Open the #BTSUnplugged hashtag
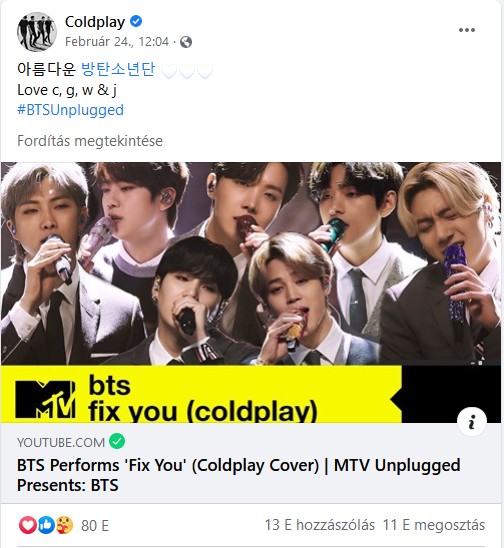The image size is (504, 548). tap(70, 110)
